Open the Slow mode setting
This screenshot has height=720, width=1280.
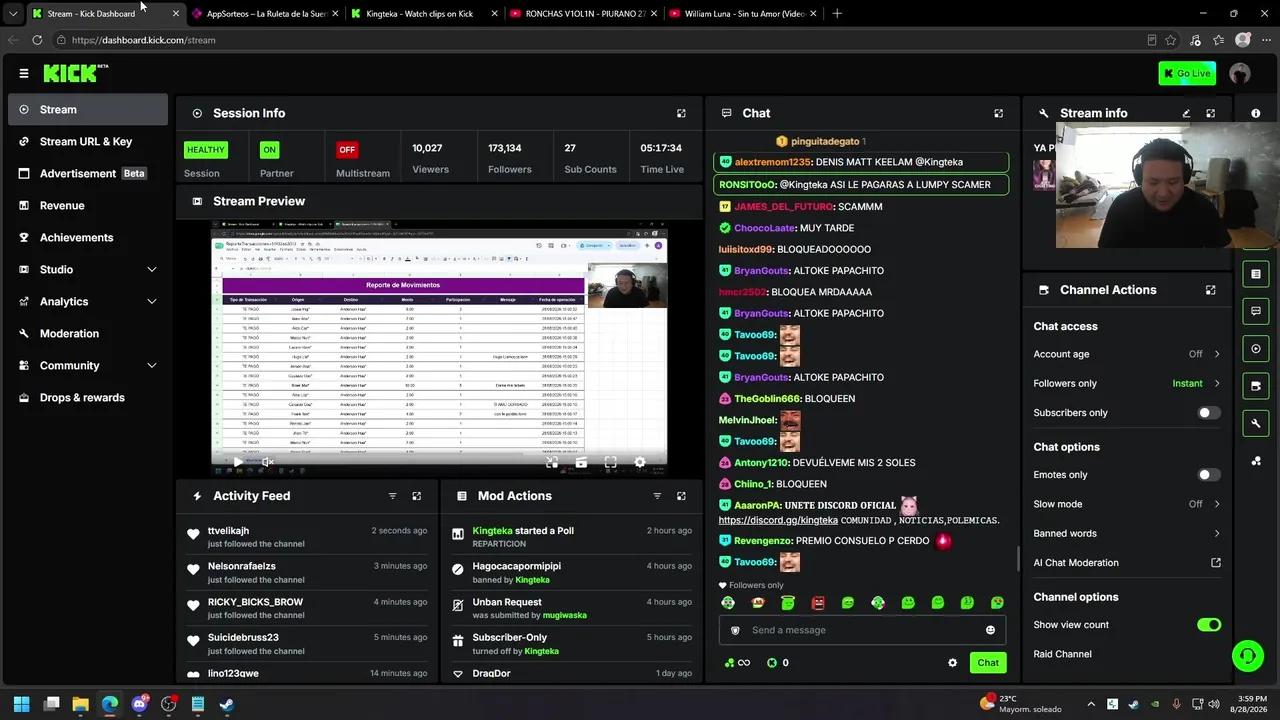point(1127,504)
